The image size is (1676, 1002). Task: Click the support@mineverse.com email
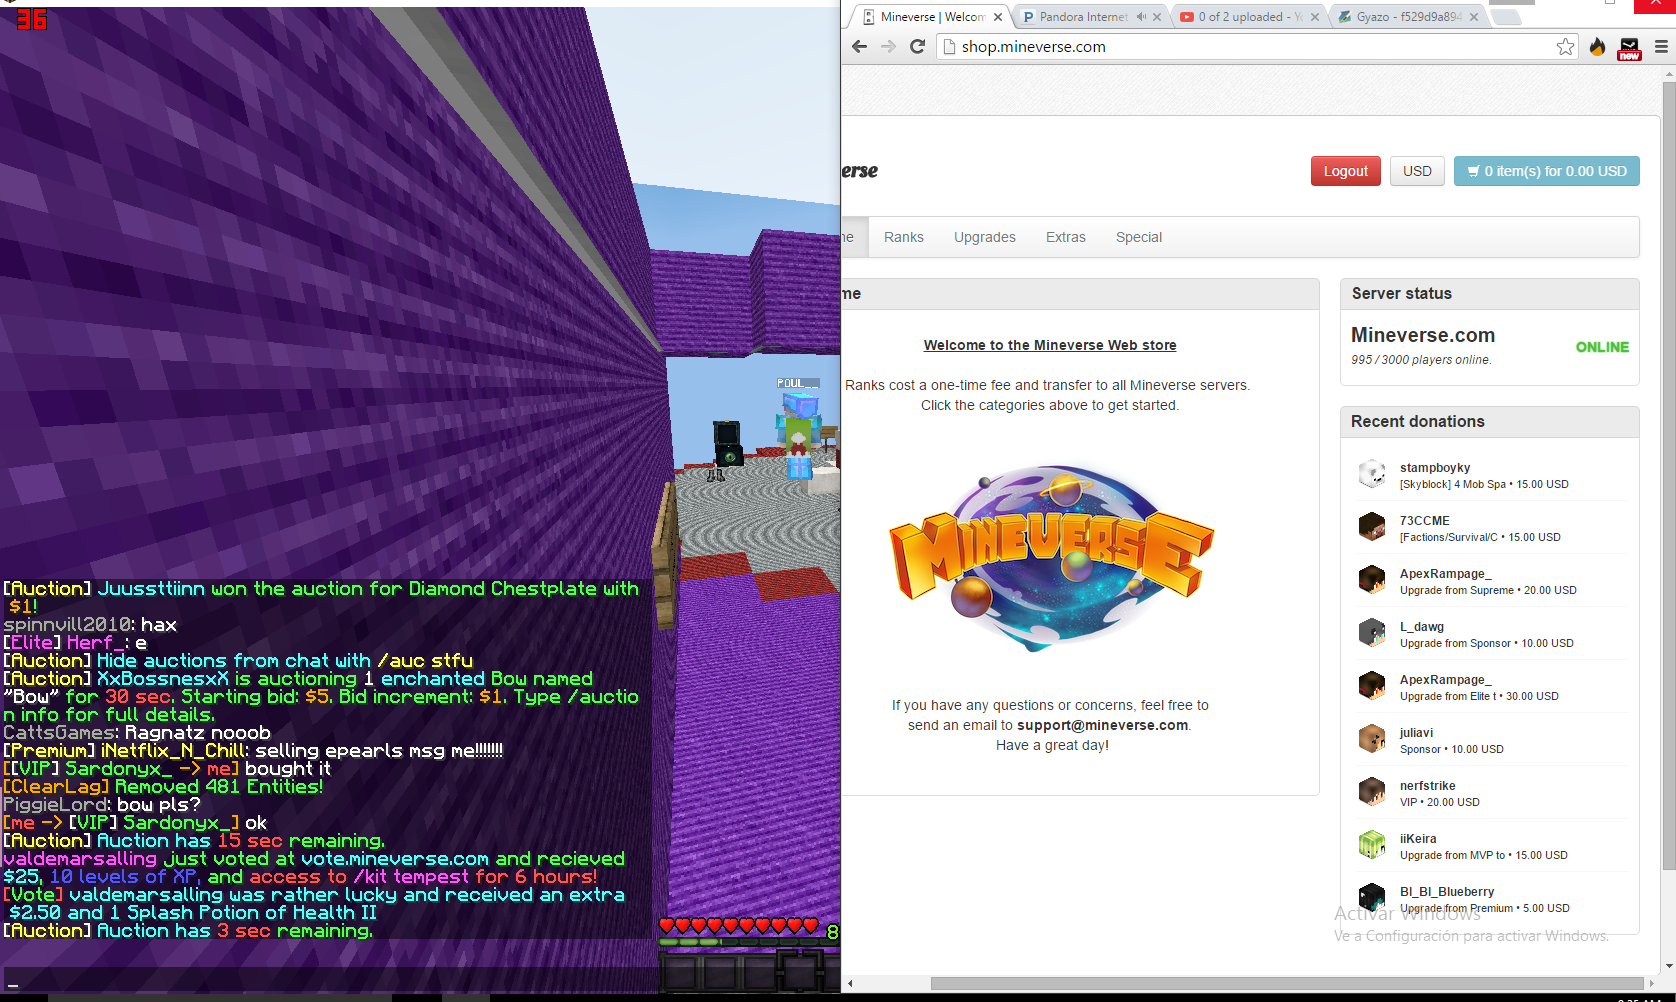click(x=1103, y=725)
